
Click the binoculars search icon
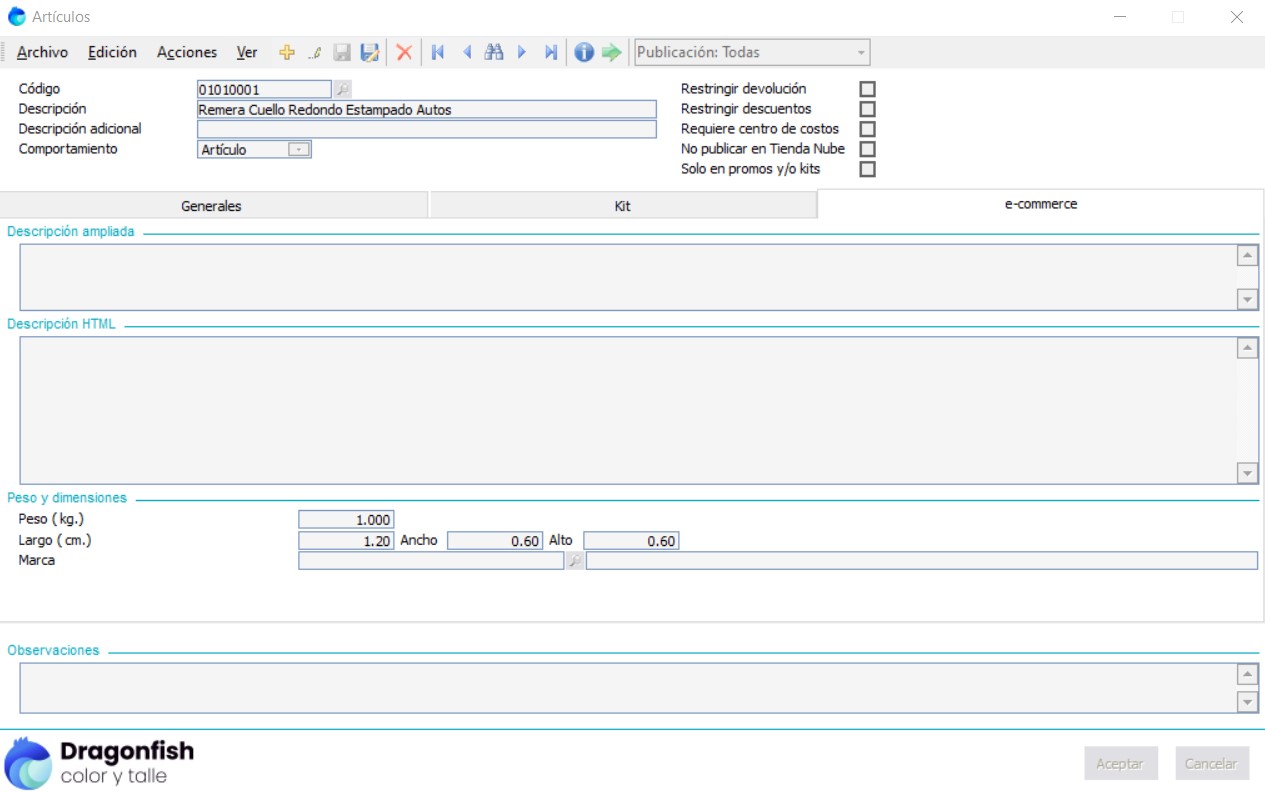pos(494,53)
